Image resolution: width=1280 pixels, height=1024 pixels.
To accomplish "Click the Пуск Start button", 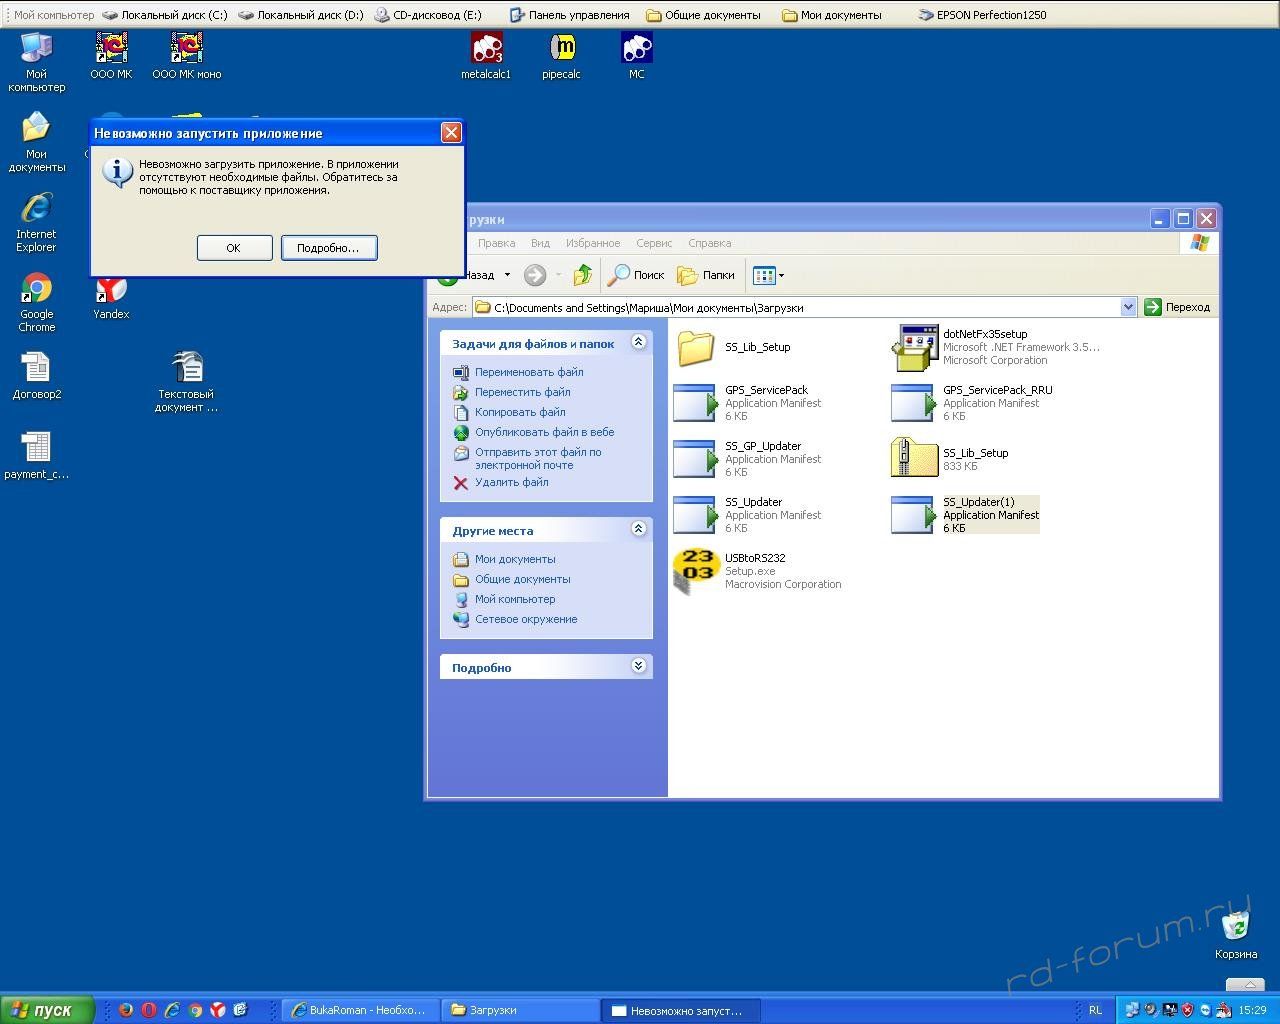I will [46, 1010].
